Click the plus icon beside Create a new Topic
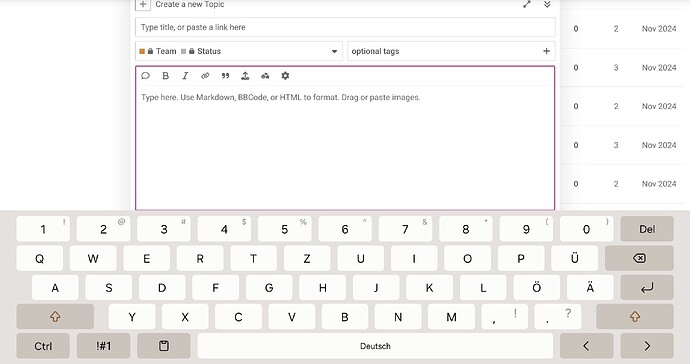The height and width of the screenshot is (364, 690). coord(143,4)
